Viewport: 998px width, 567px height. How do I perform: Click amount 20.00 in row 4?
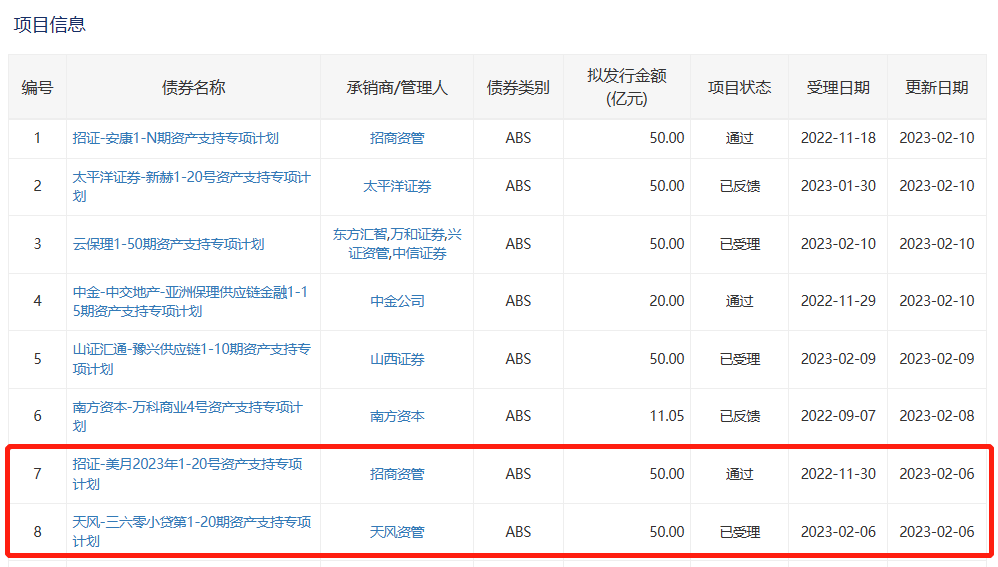point(667,301)
